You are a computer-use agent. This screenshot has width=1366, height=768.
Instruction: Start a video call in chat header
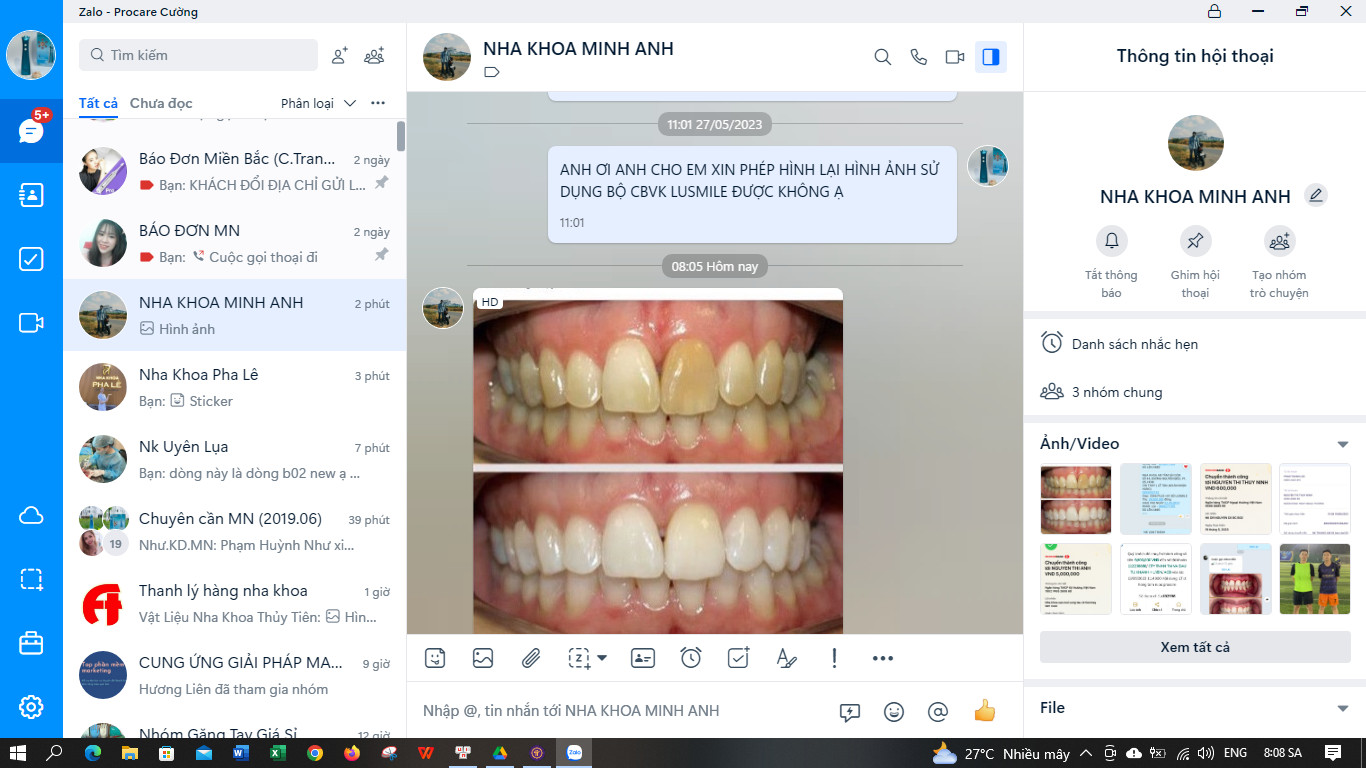coord(954,57)
